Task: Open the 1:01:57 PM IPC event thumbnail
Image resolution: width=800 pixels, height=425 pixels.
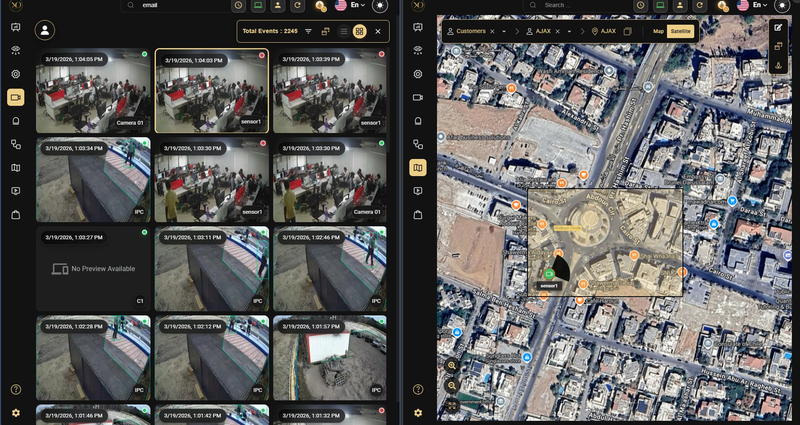Action: tap(330, 358)
